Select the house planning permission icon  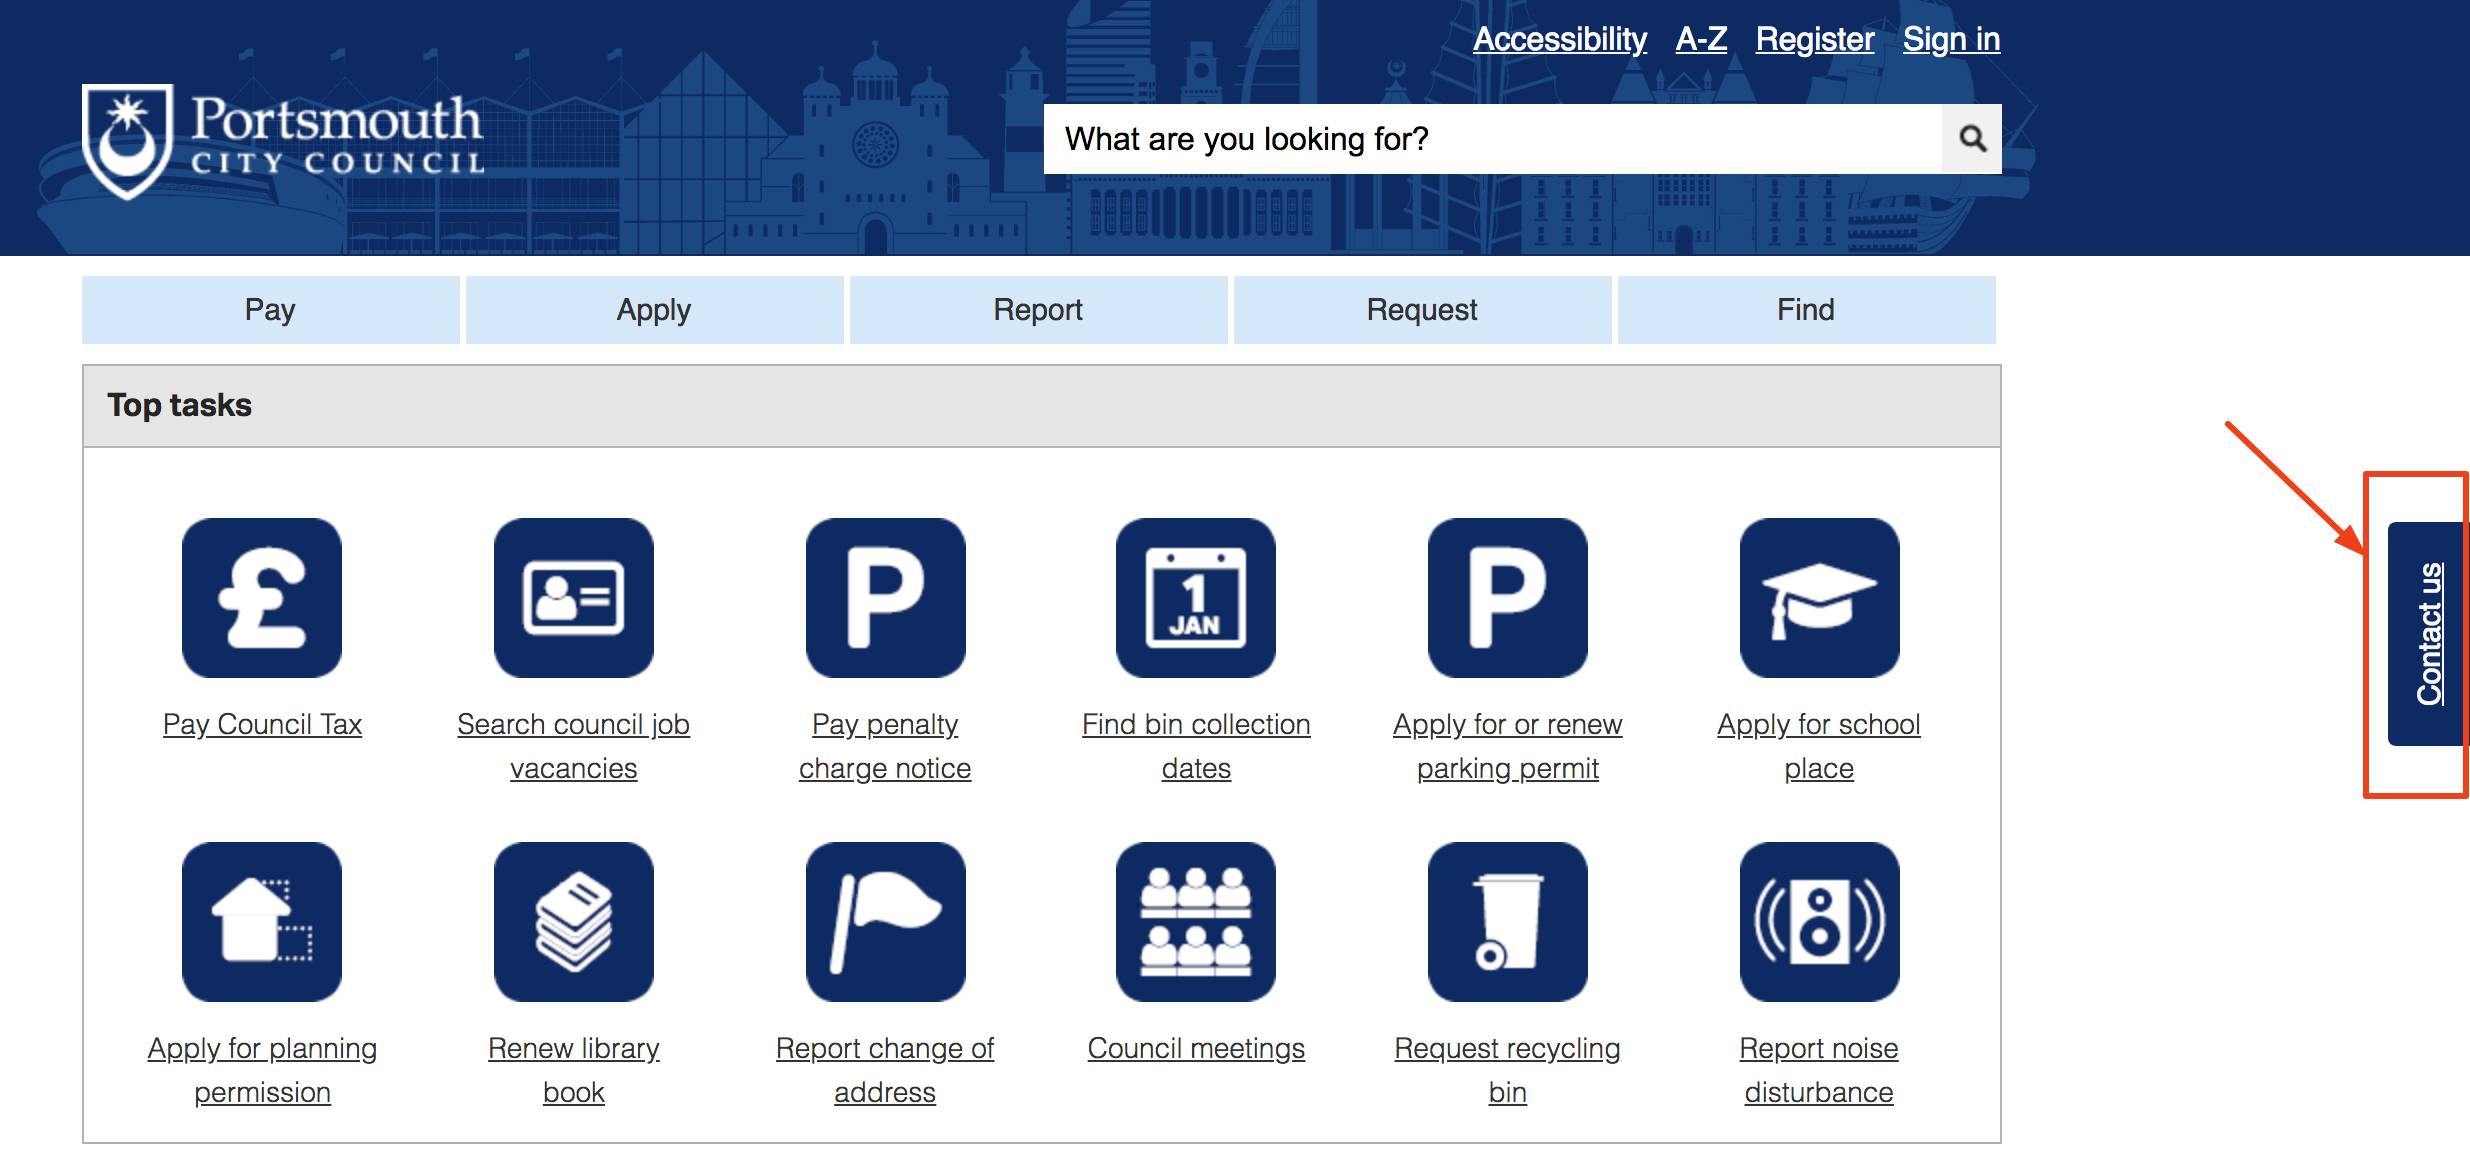(262, 921)
